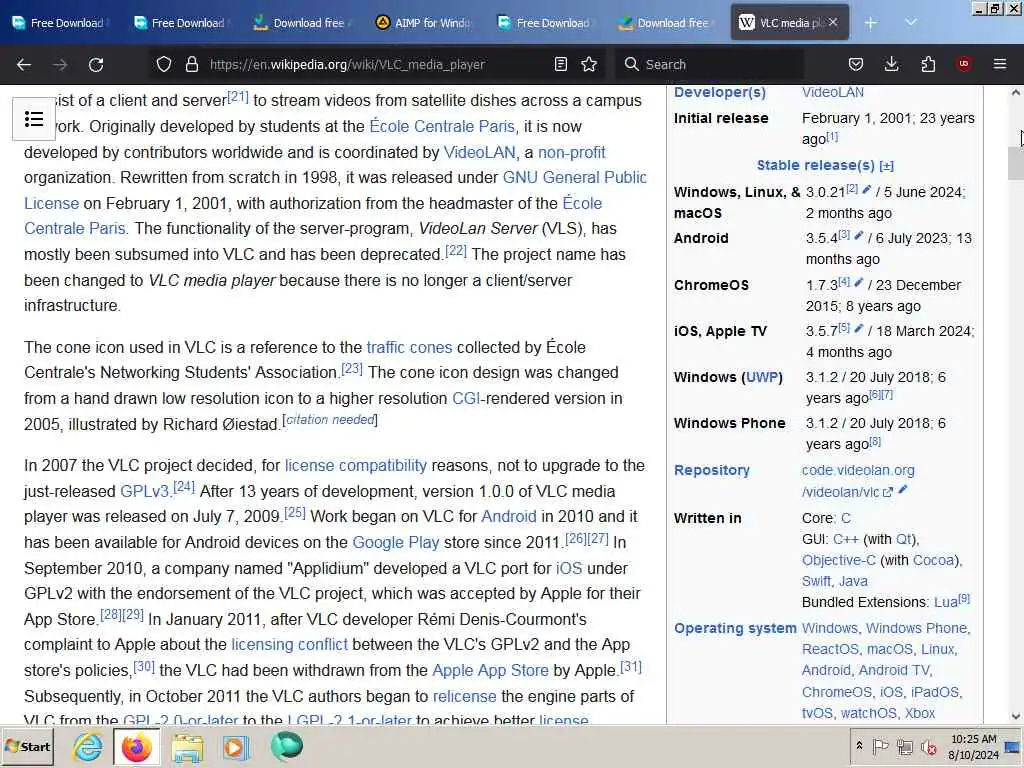Open the relicense link
The image size is (1024, 768).
pyautogui.click(x=464, y=696)
